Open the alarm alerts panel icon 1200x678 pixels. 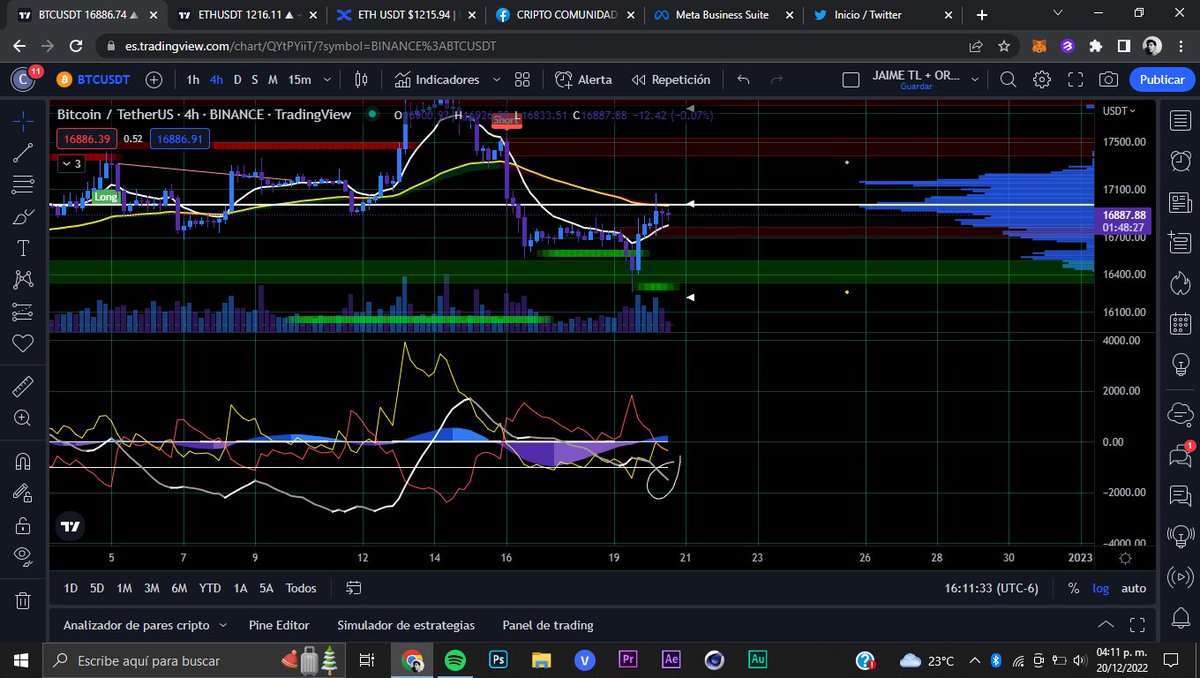(x=1180, y=159)
